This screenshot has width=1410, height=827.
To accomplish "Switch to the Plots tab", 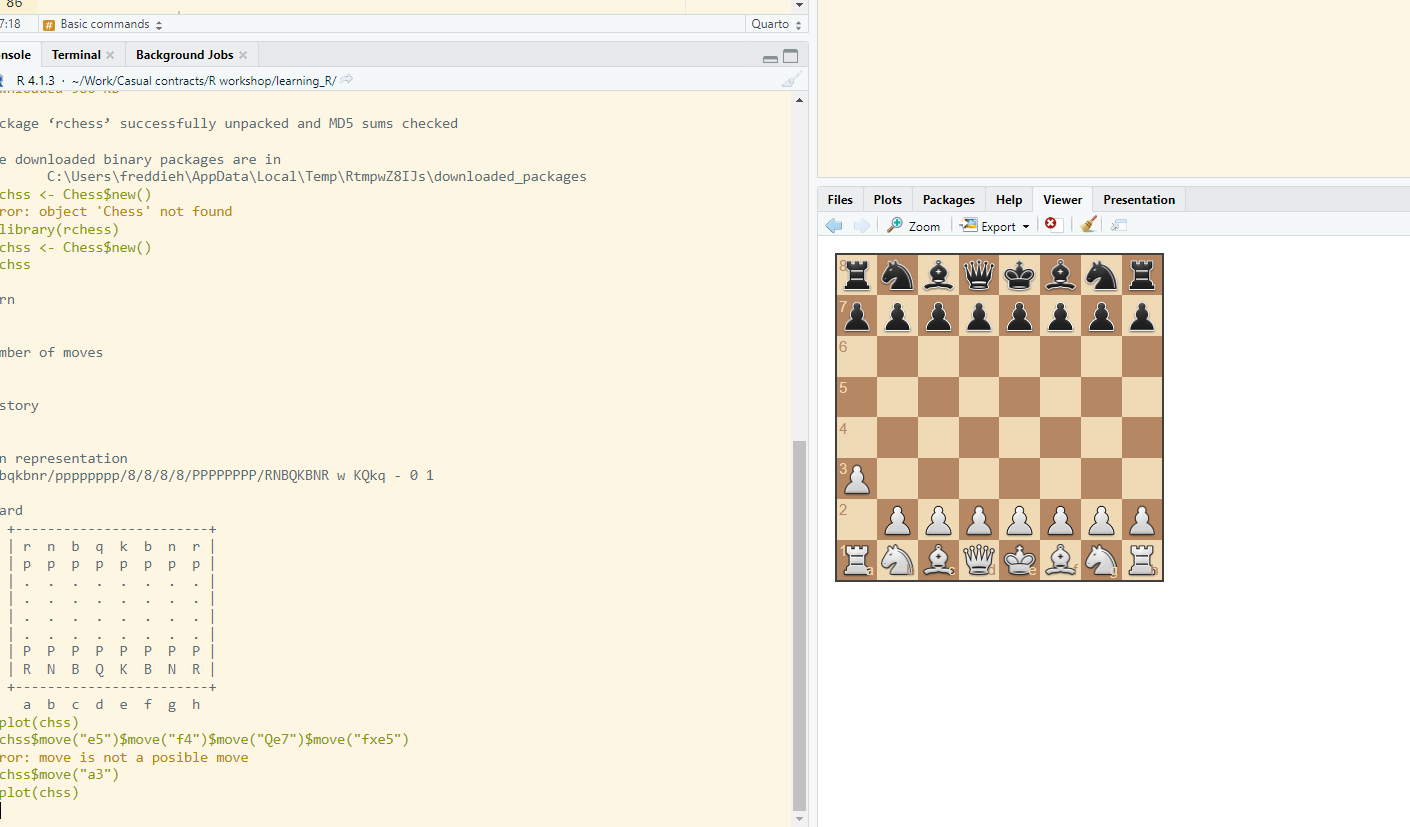I will (887, 200).
